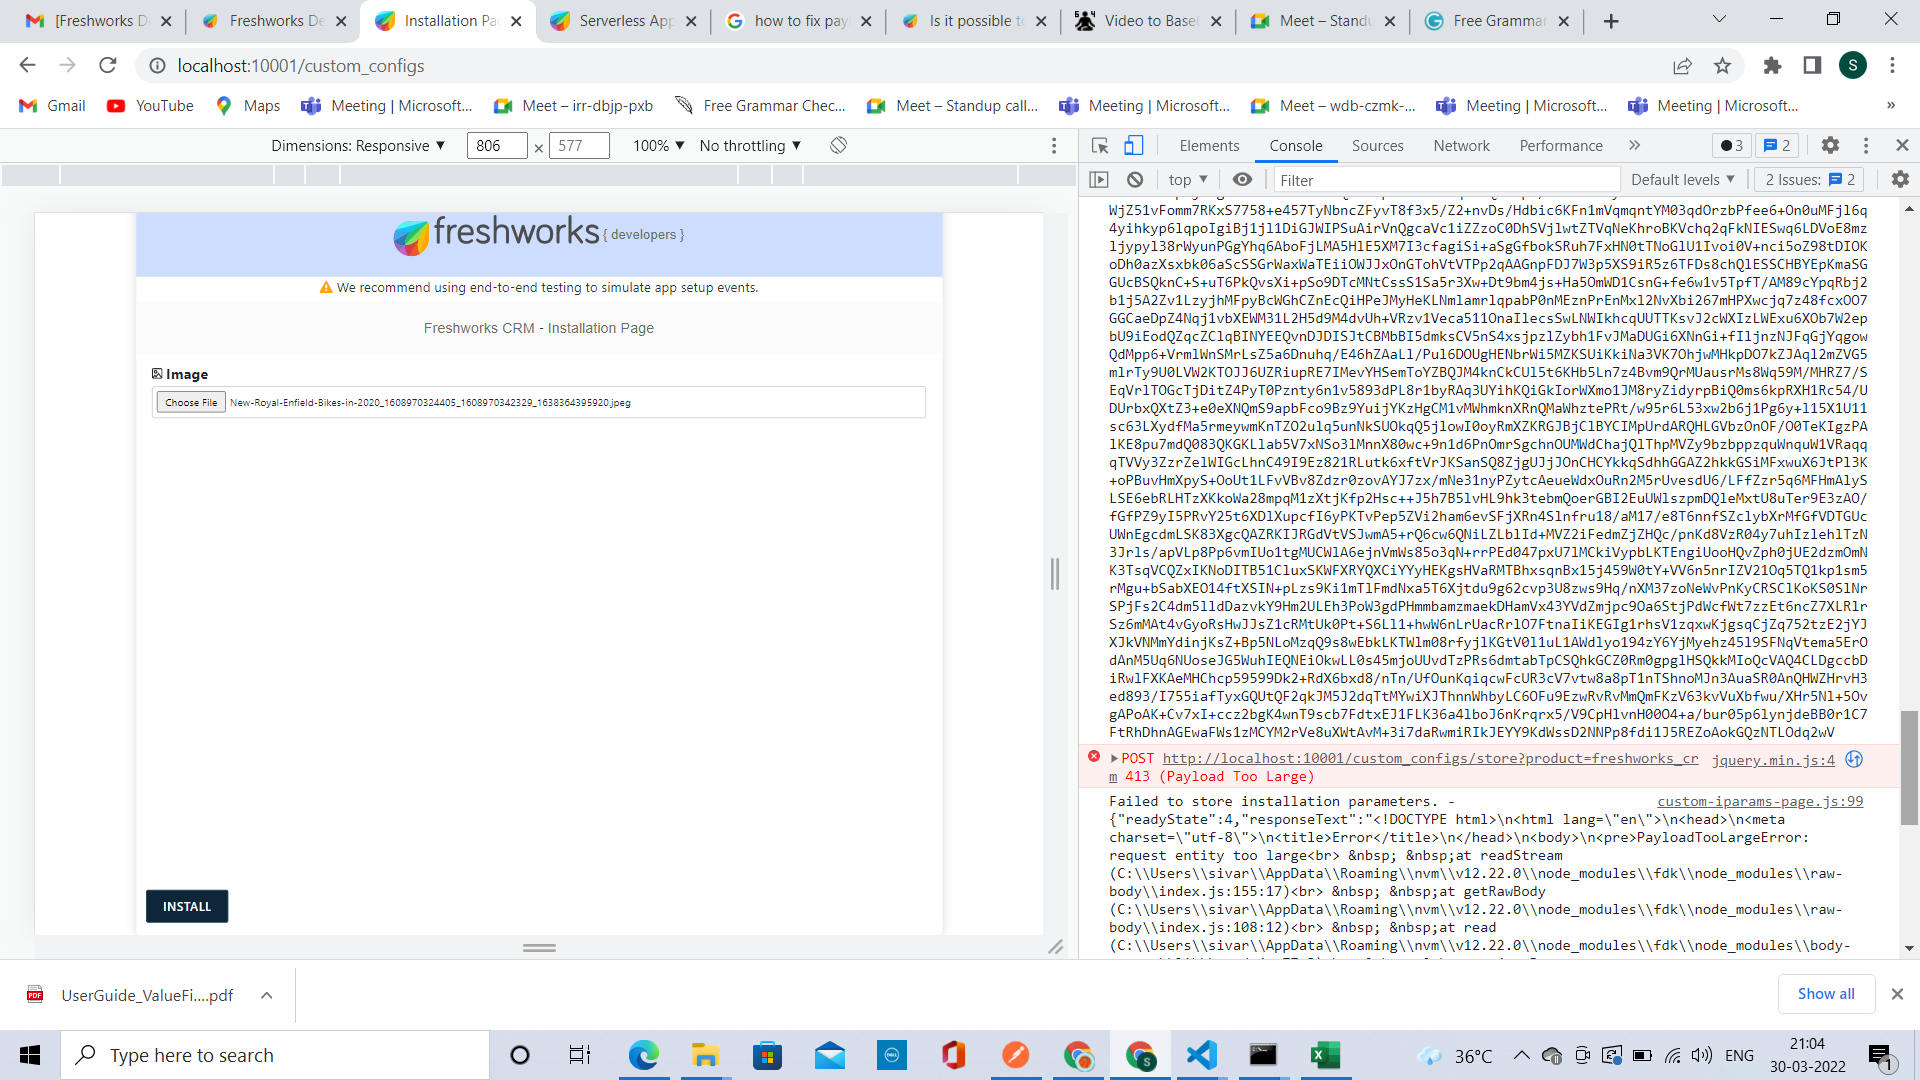Click the 3 errors counter badge
This screenshot has height=1080, width=1920.
(1732, 146)
